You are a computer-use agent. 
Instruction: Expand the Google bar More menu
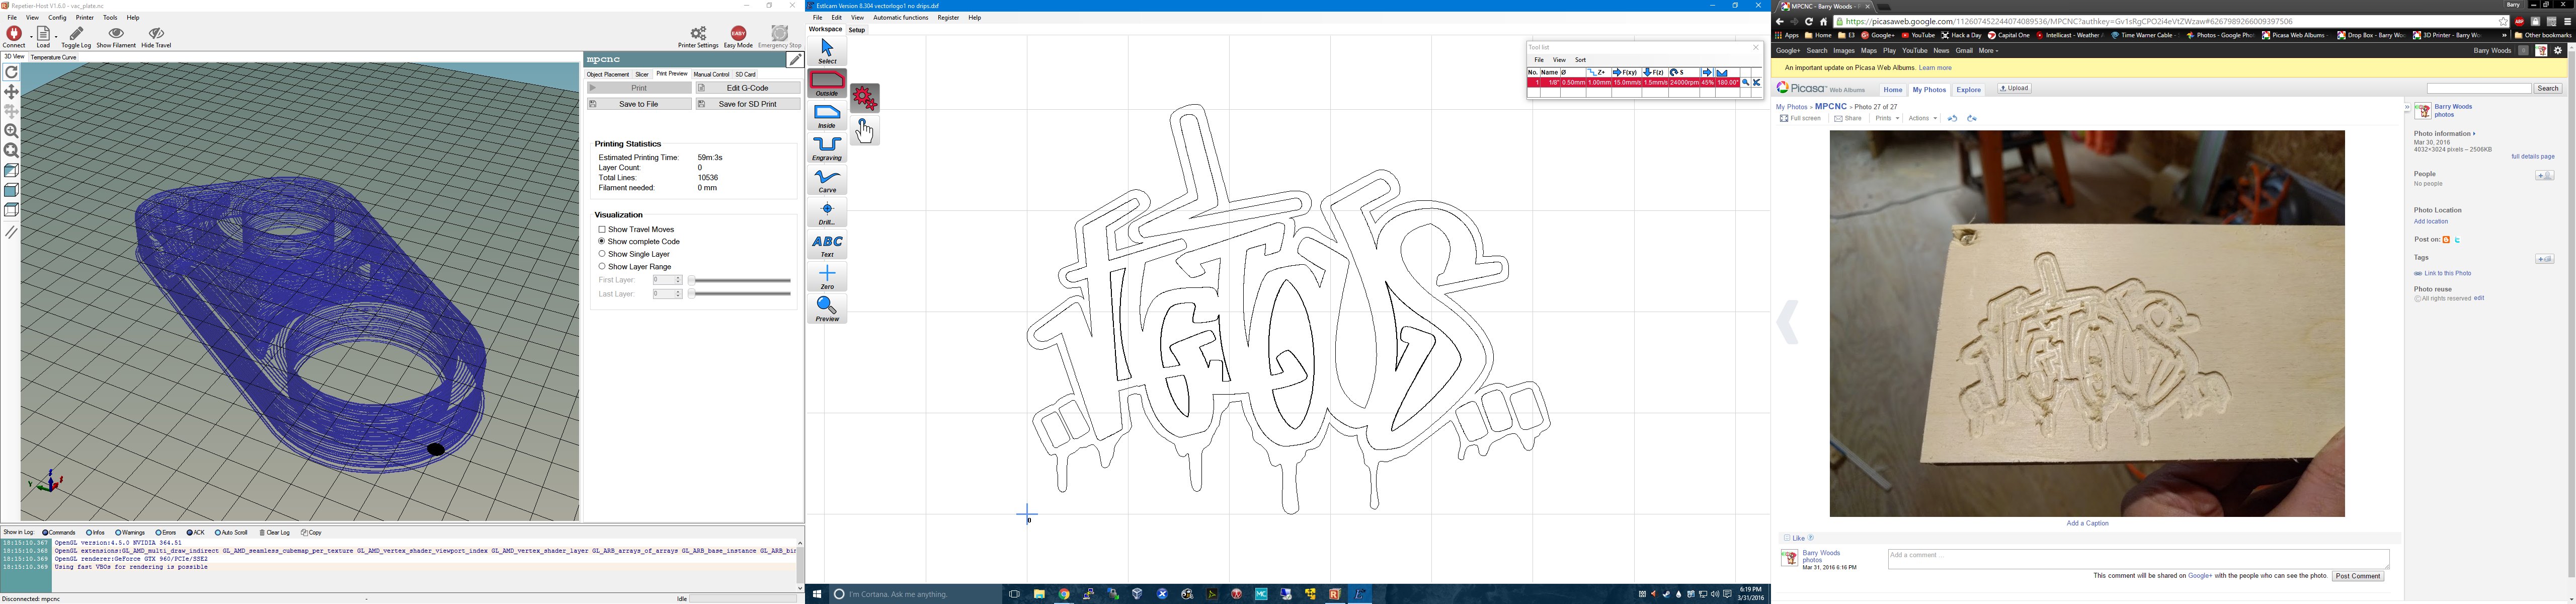[1988, 51]
